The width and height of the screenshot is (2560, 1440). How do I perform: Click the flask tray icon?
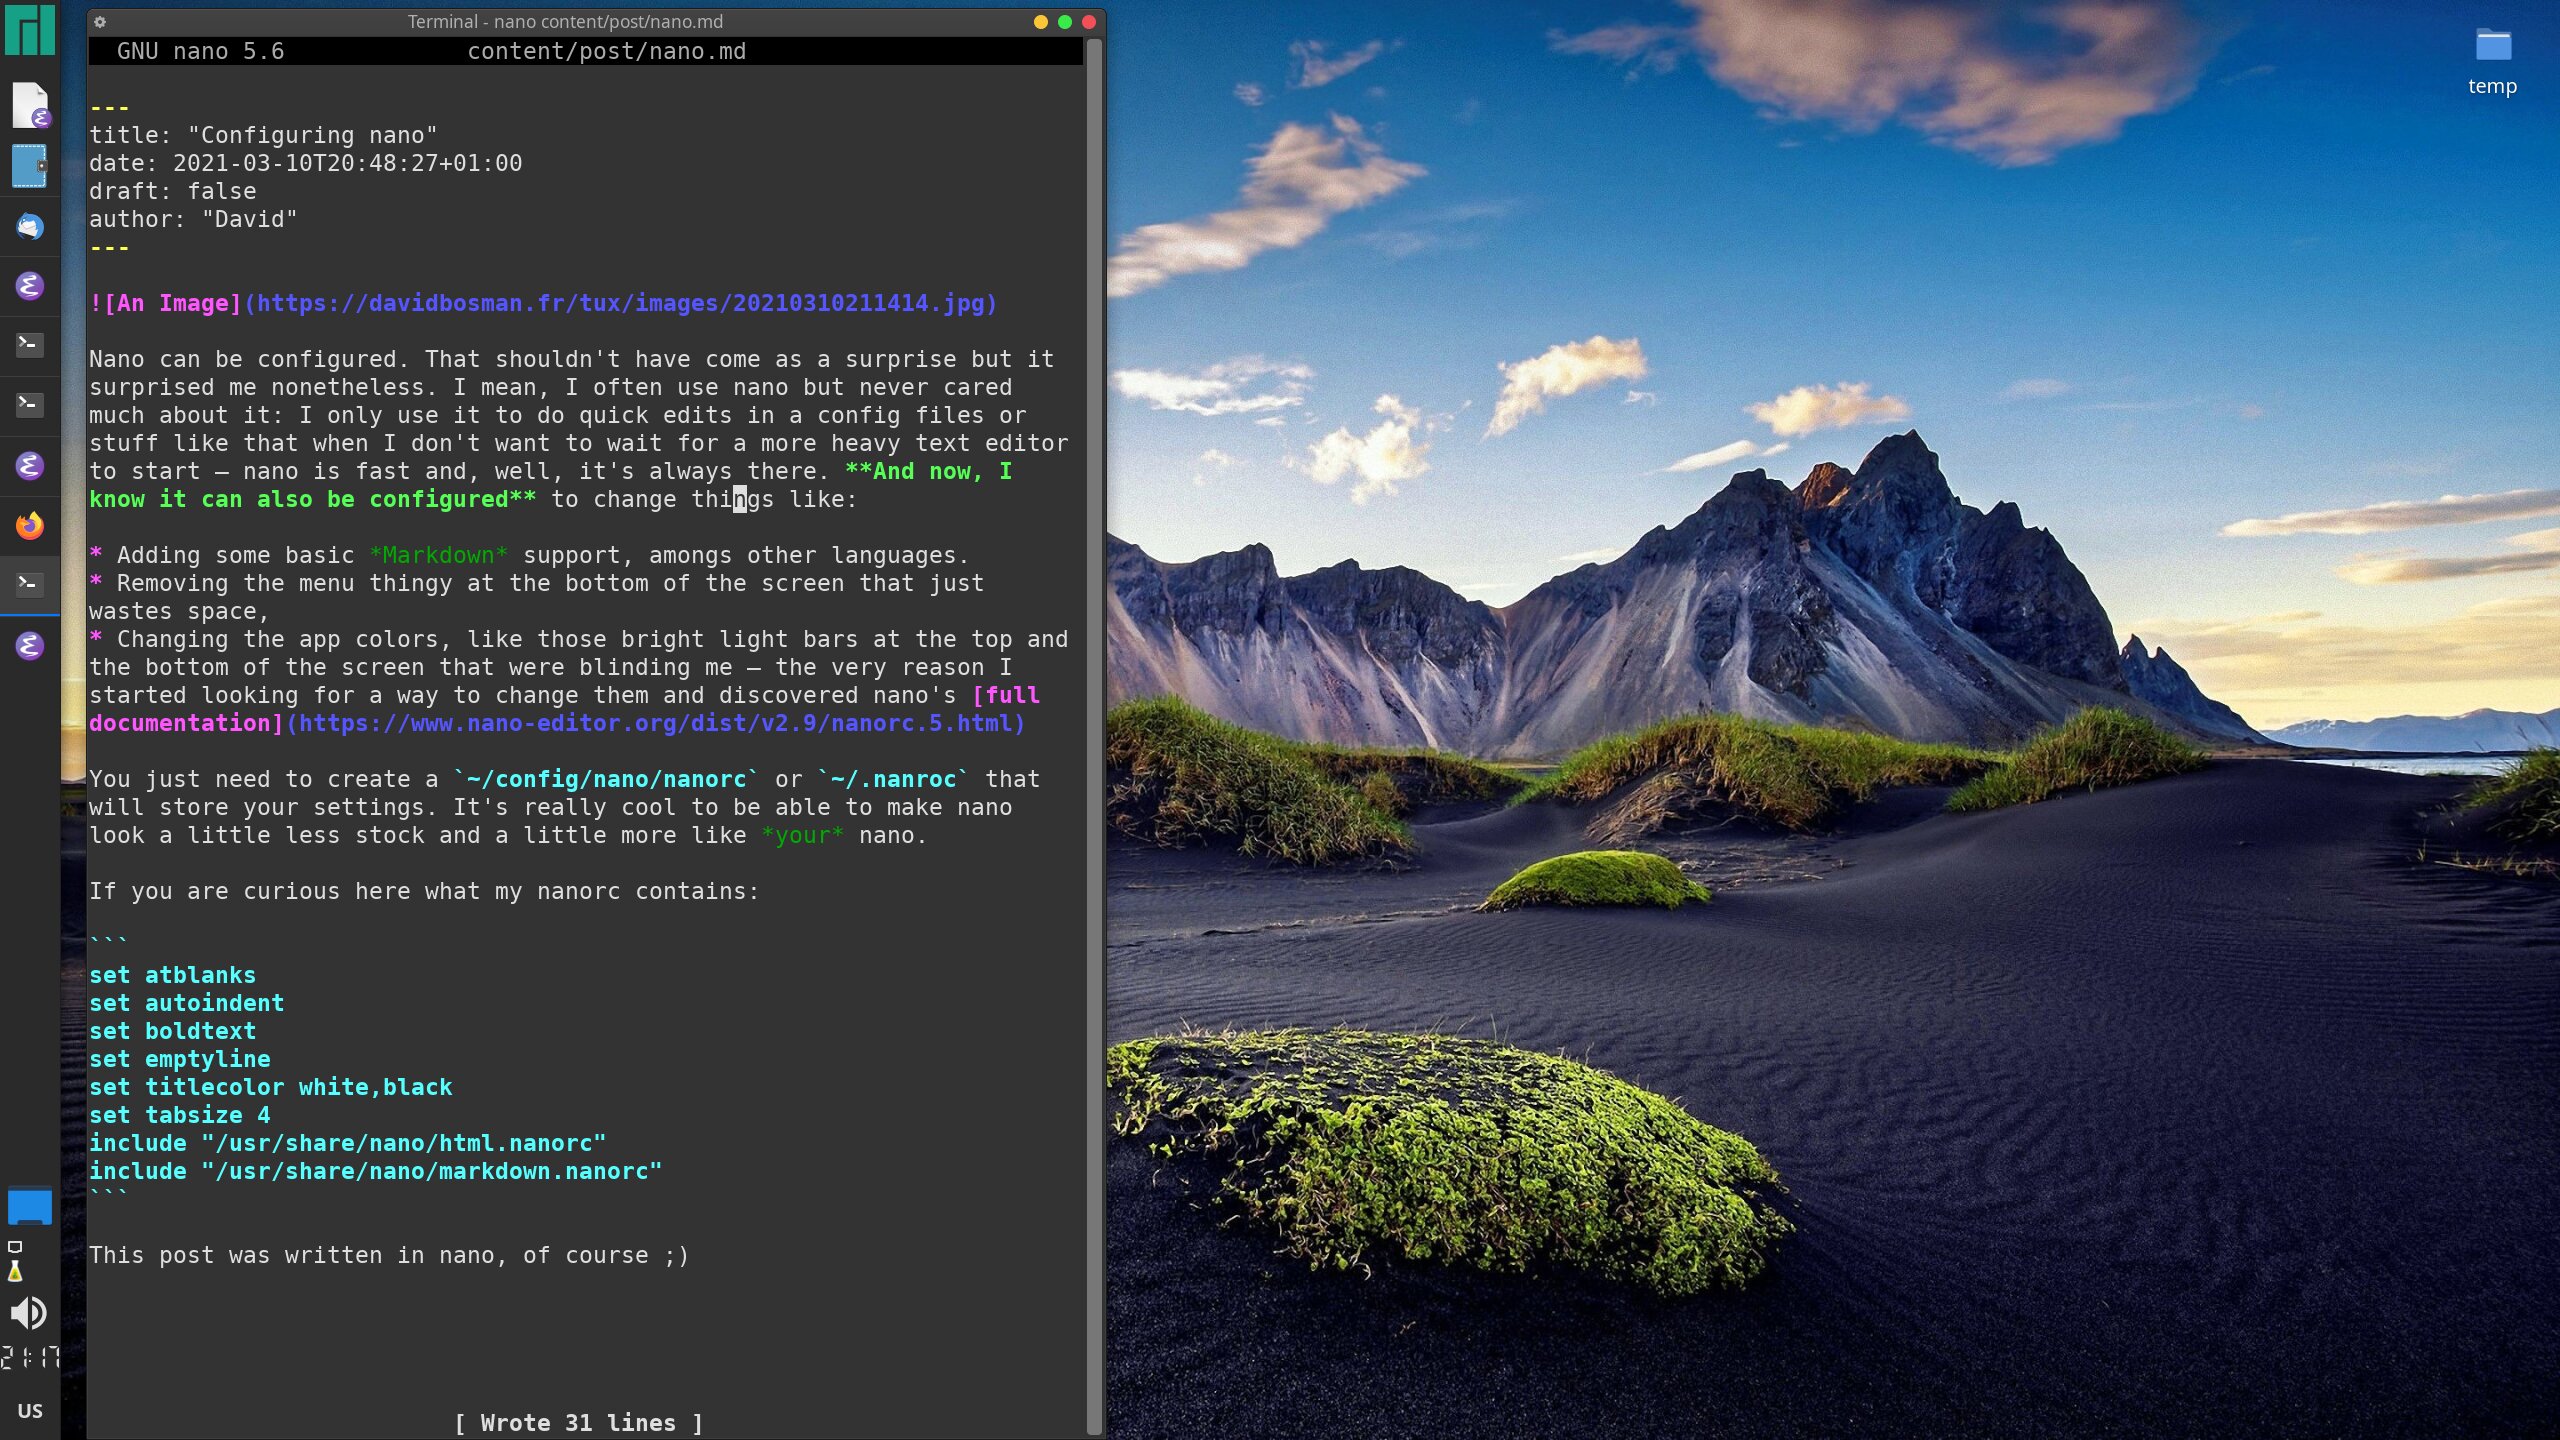point(15,1272)
